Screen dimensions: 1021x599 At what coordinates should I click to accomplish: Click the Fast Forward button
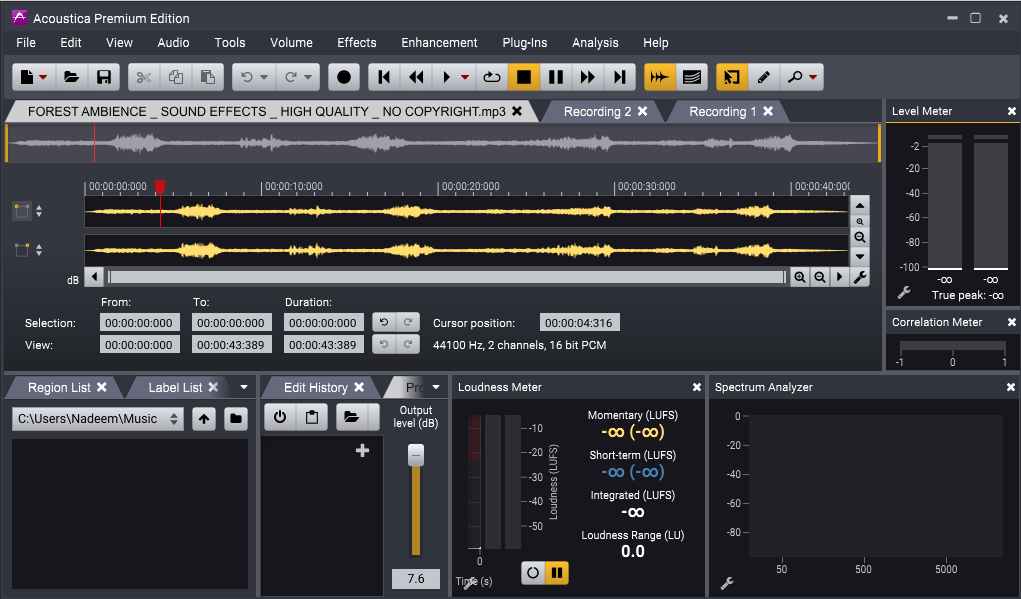(x=587, y=77)
